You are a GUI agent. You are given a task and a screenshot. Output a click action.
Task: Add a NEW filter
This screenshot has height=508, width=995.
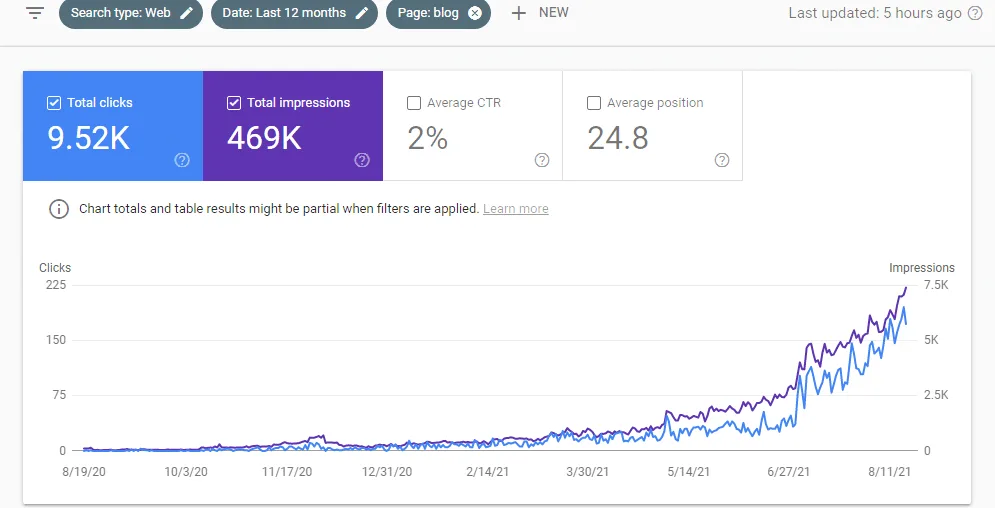[540, 13]
